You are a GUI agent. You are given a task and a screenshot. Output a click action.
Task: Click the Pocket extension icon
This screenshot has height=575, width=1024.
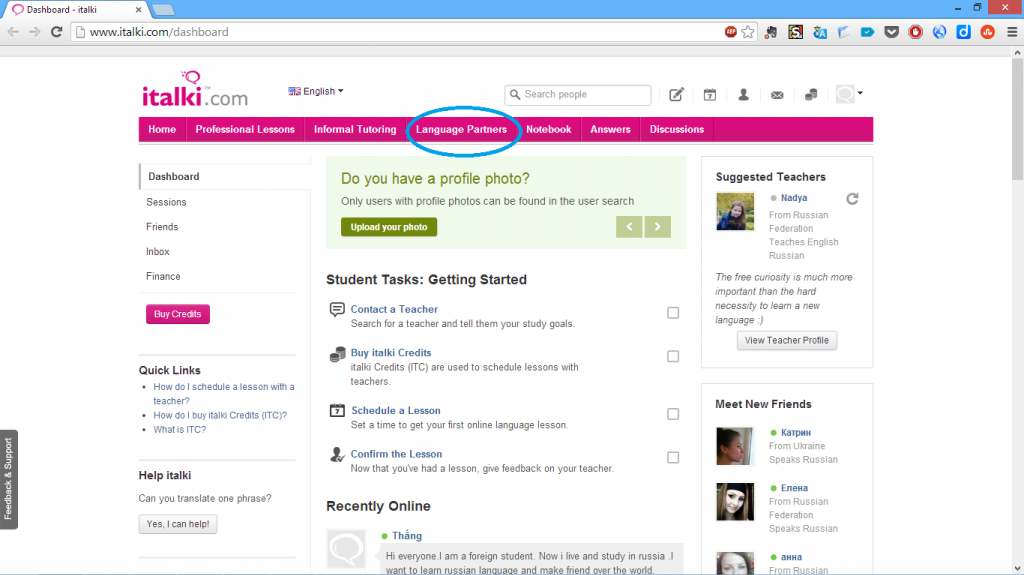(891, 31)
